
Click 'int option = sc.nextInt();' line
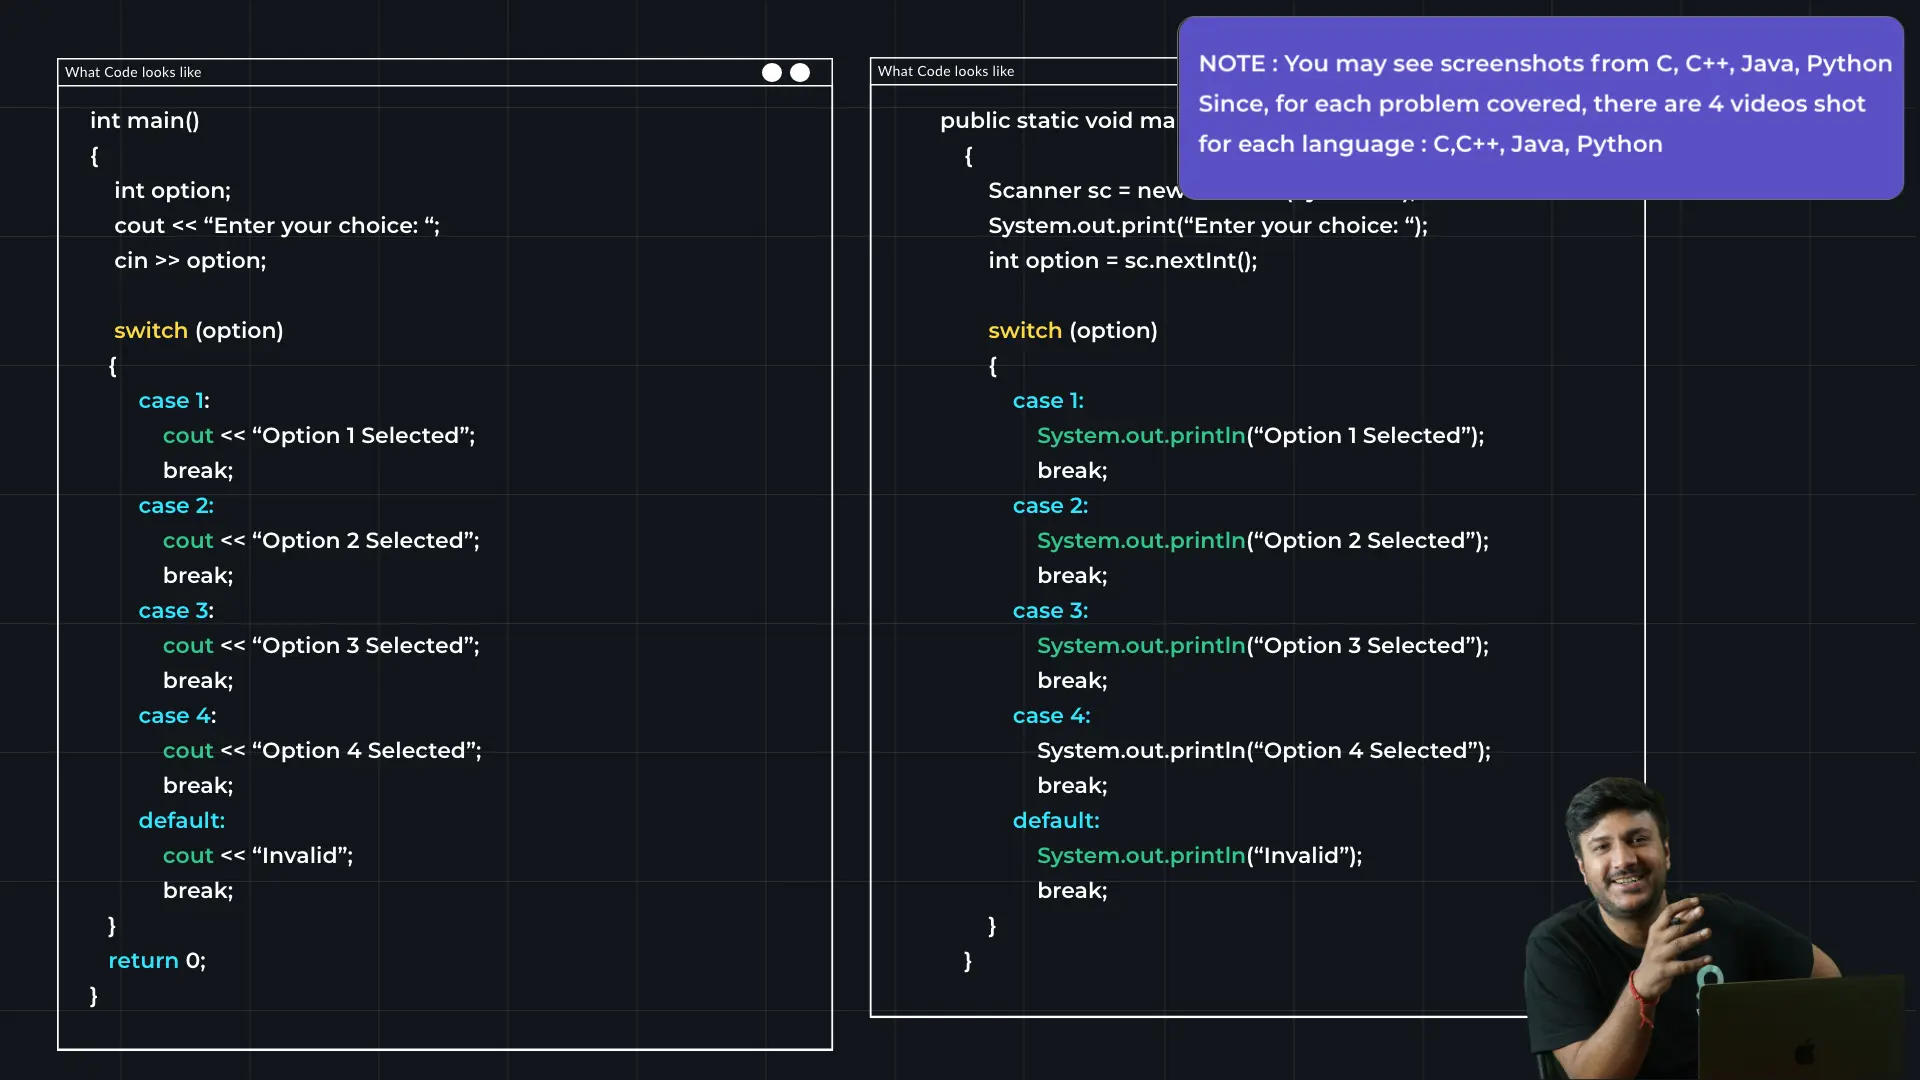(1122, 261)
